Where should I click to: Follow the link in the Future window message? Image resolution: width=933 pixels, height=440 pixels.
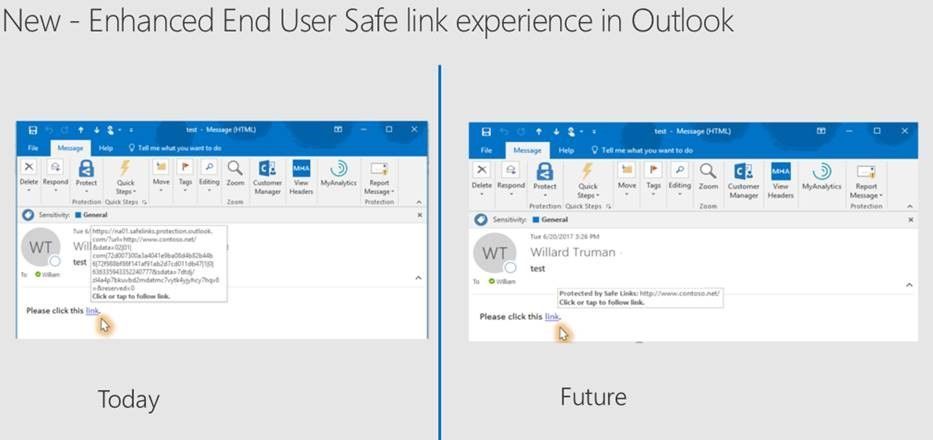tap(552, 317)
